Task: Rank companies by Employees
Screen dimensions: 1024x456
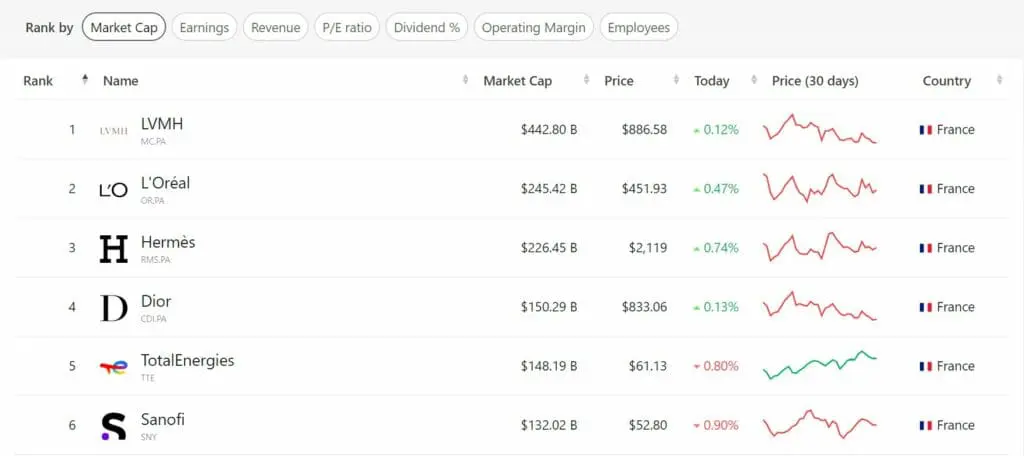Action: [639, 27]
